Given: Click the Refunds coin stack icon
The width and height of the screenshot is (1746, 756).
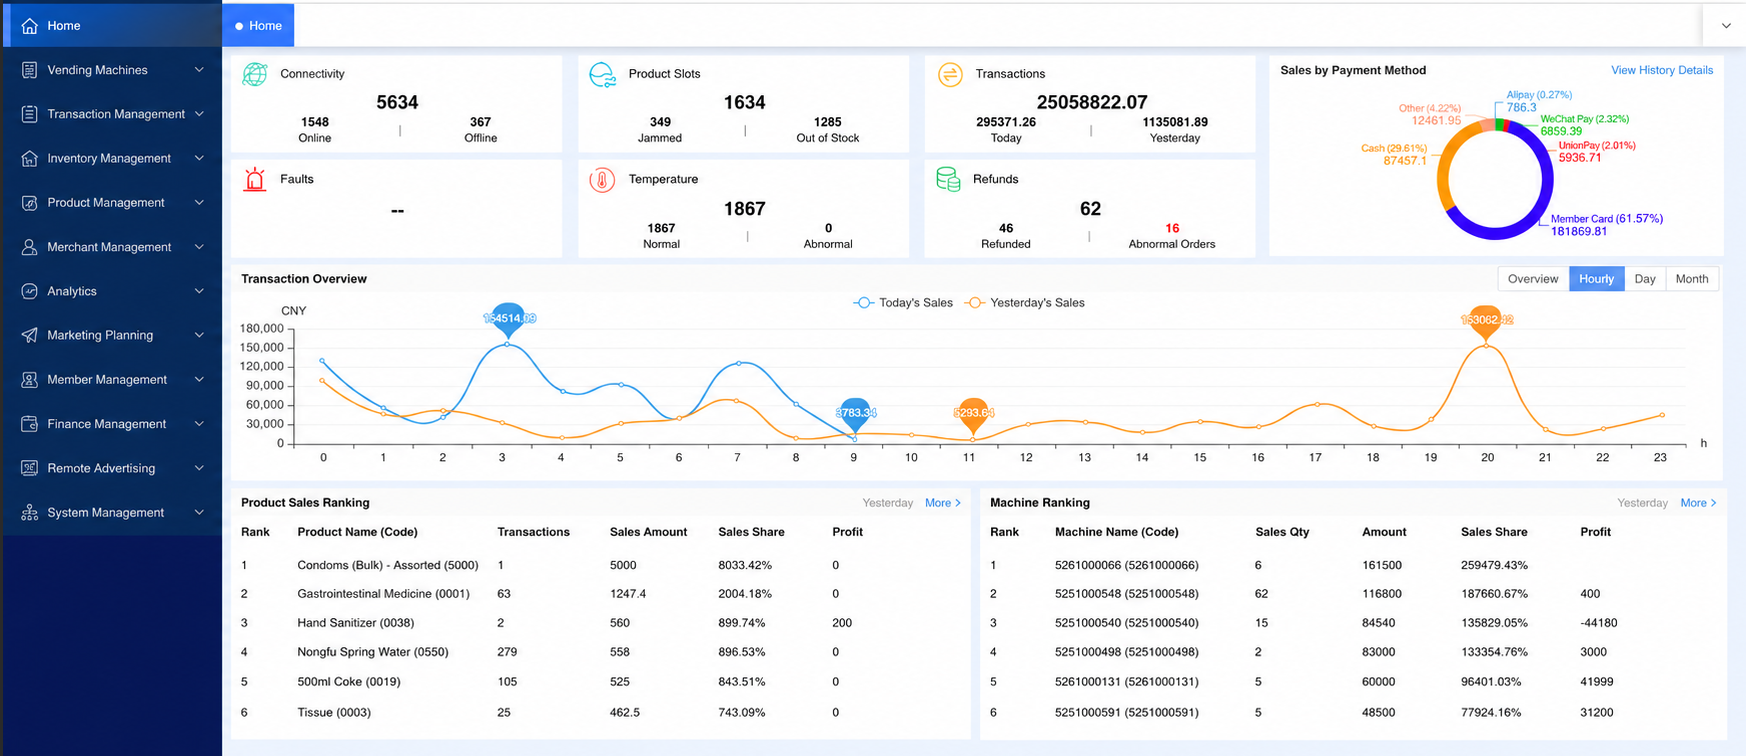Looking at the screenshot, I should click(x=948, y=179).
